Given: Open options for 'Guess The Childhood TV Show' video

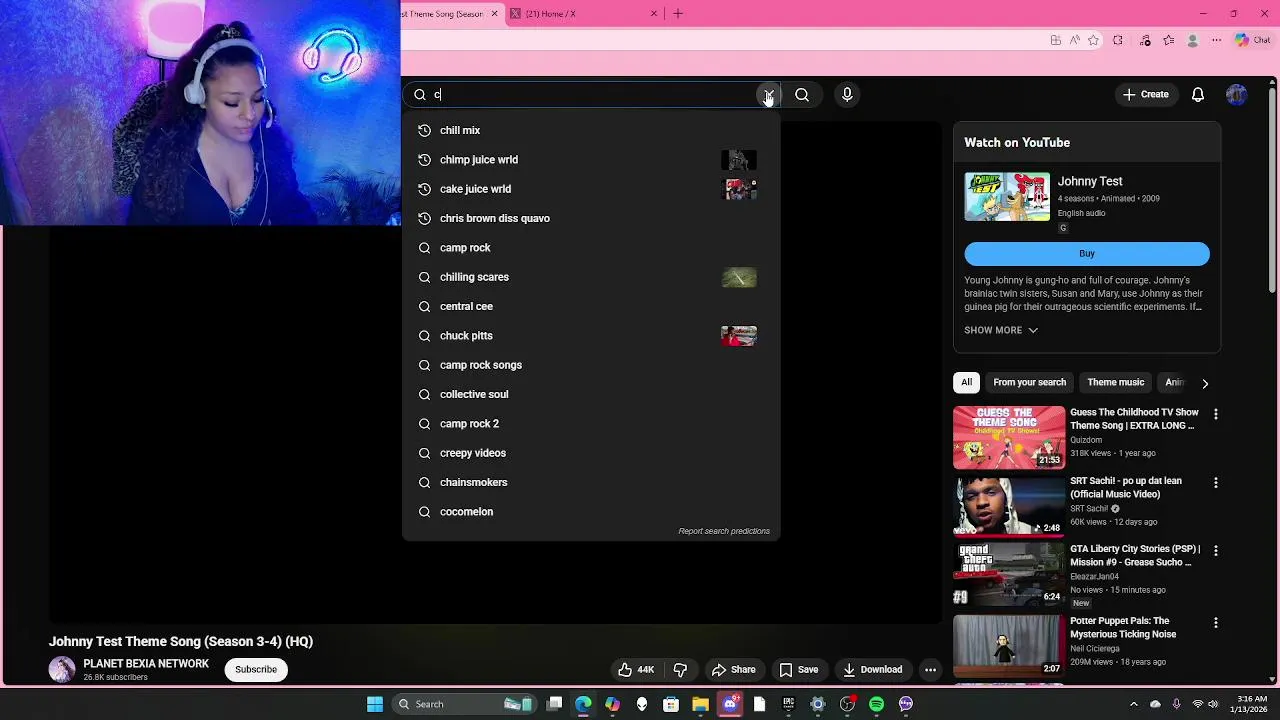Looking at the screenshot, I should [x=1216, y=414].
